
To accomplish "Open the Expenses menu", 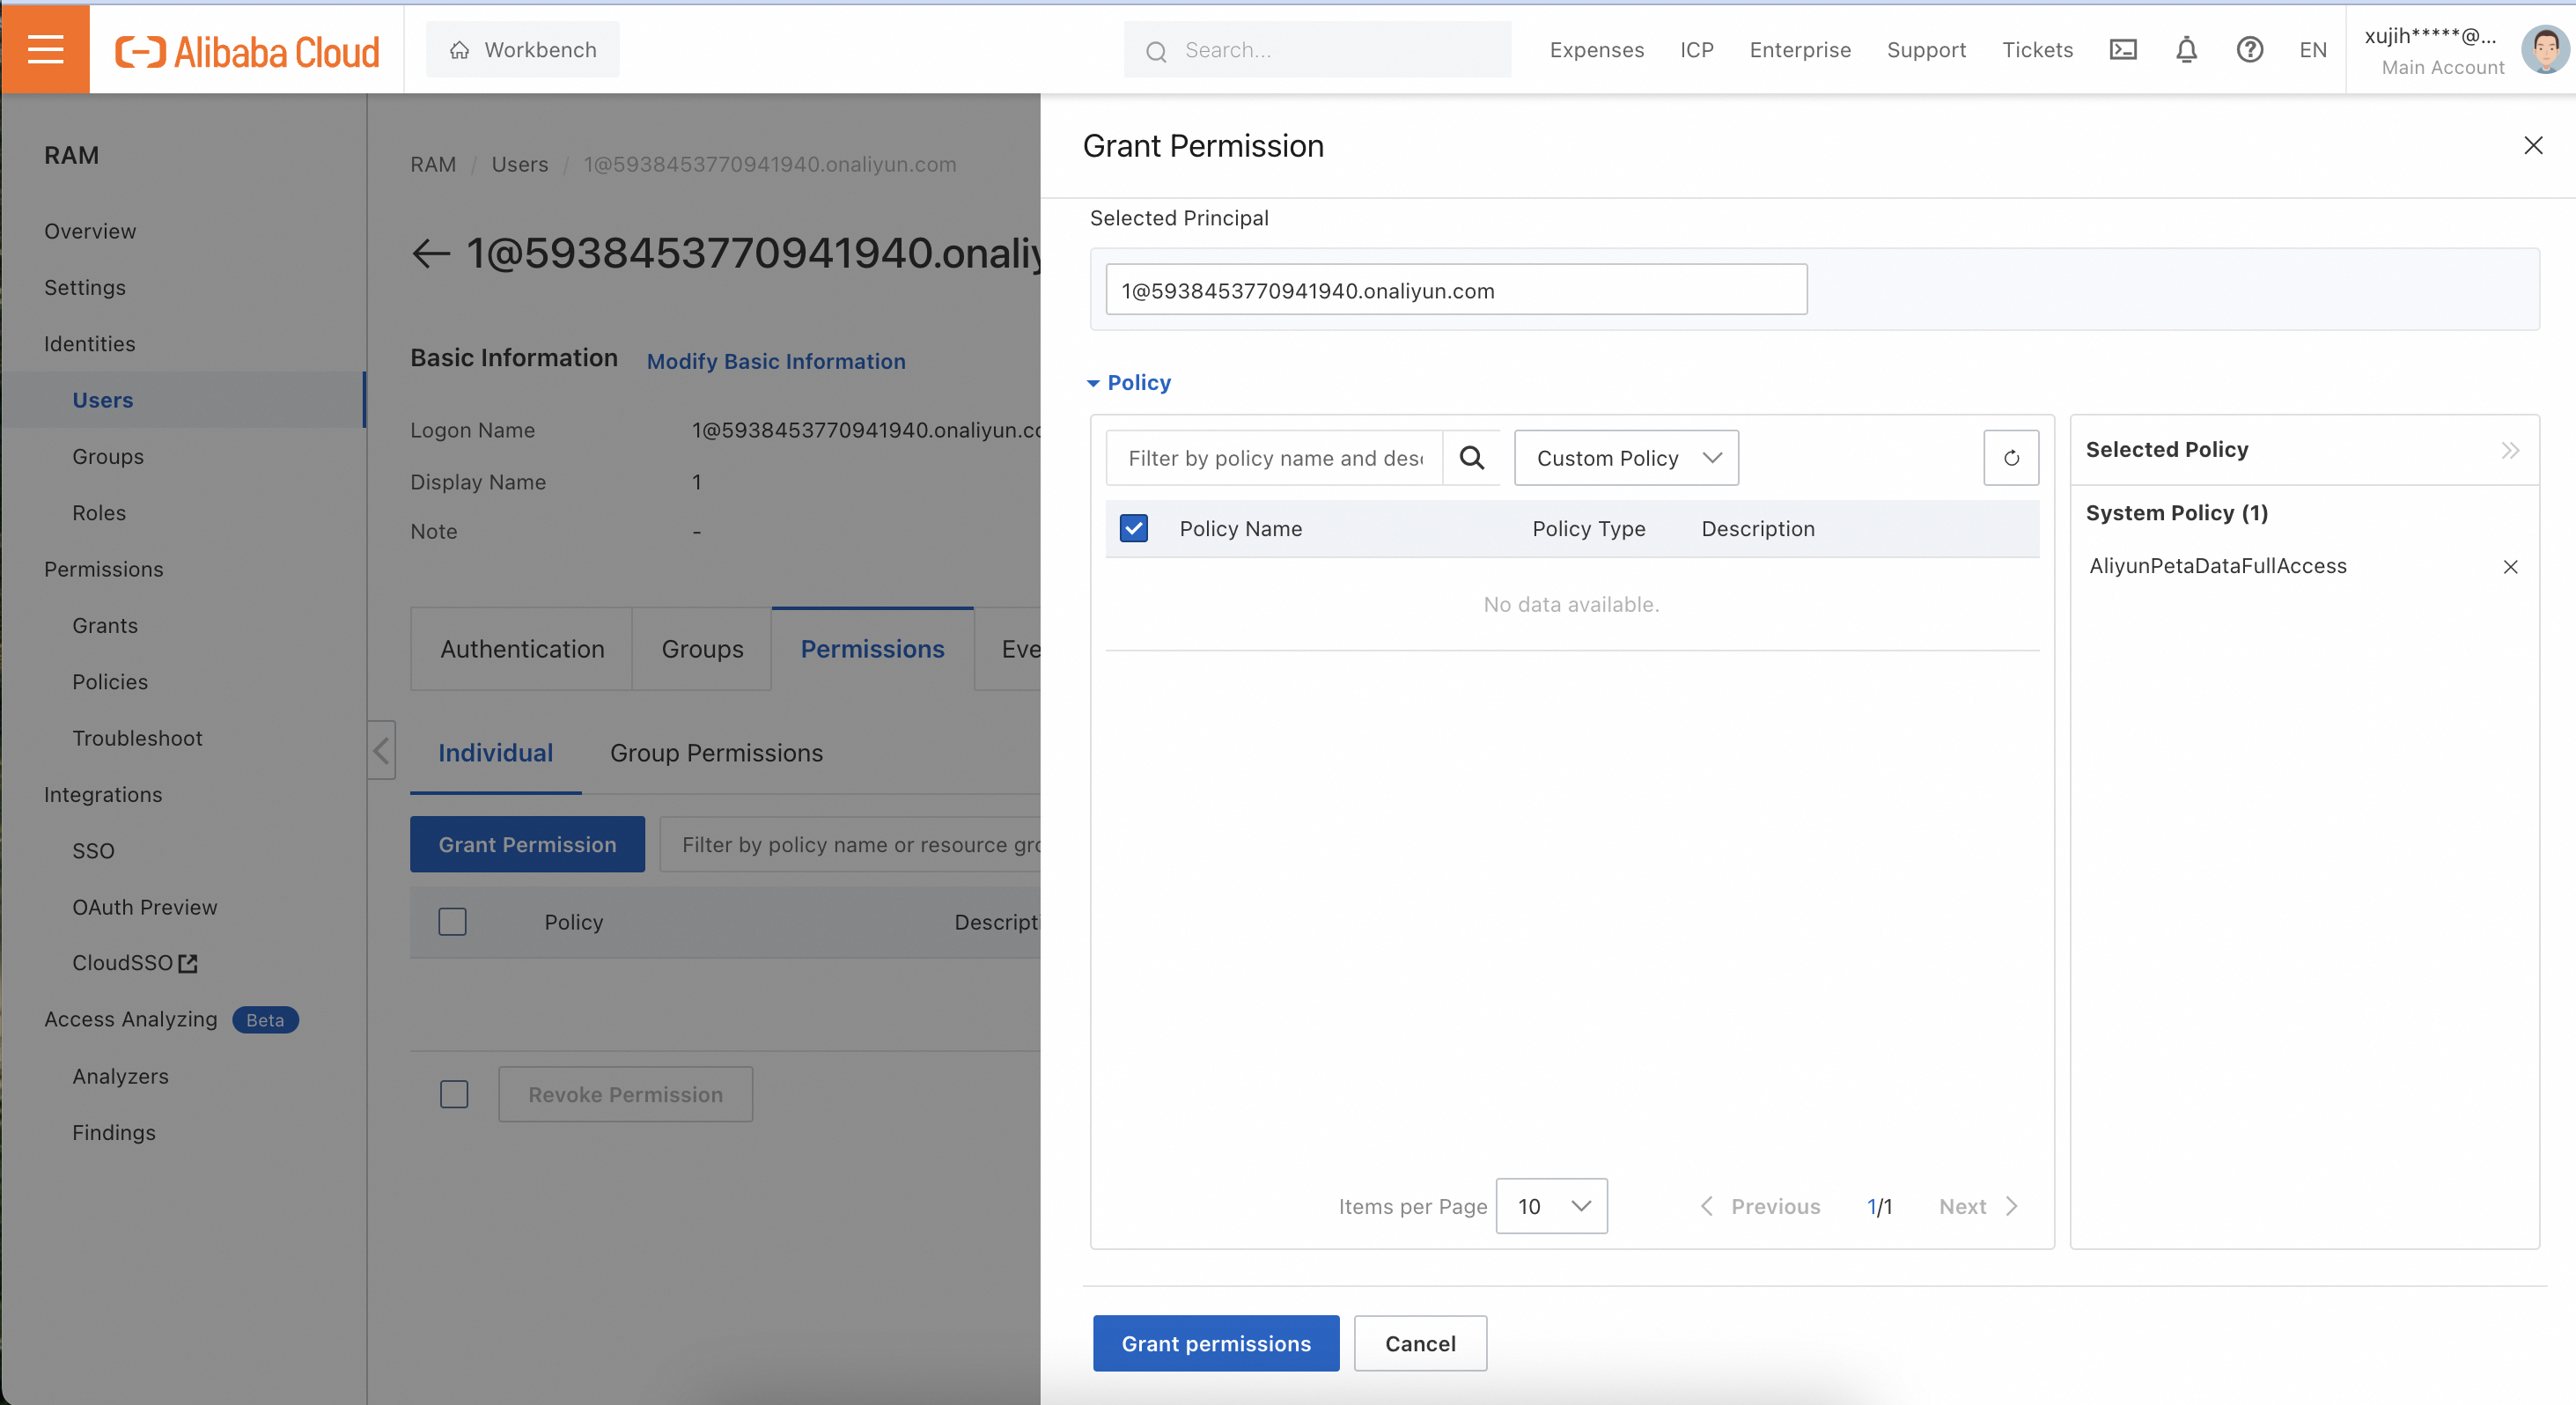I will click(x=1596, y=50).
